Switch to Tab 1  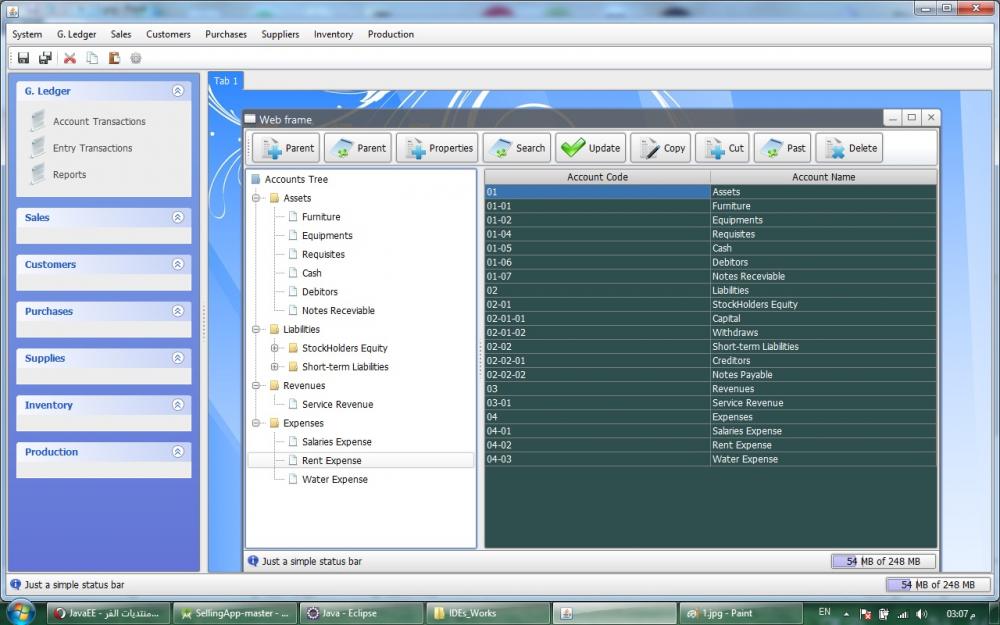(226, 81)
